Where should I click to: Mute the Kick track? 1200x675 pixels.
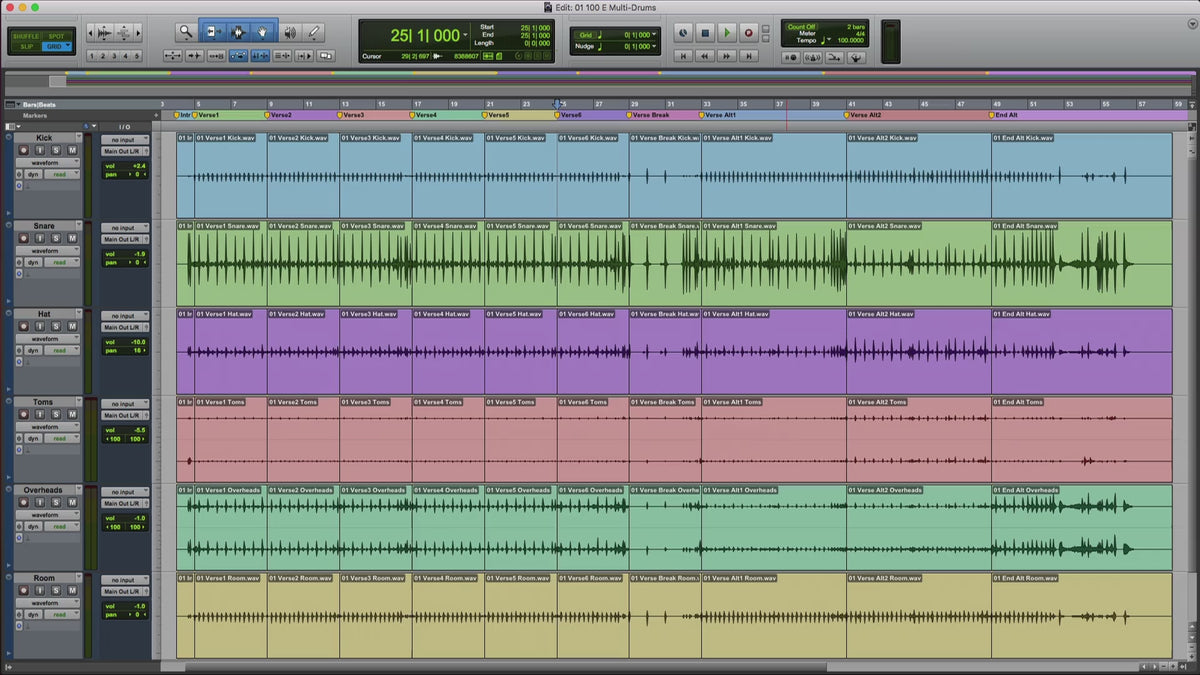pos(71,150)
